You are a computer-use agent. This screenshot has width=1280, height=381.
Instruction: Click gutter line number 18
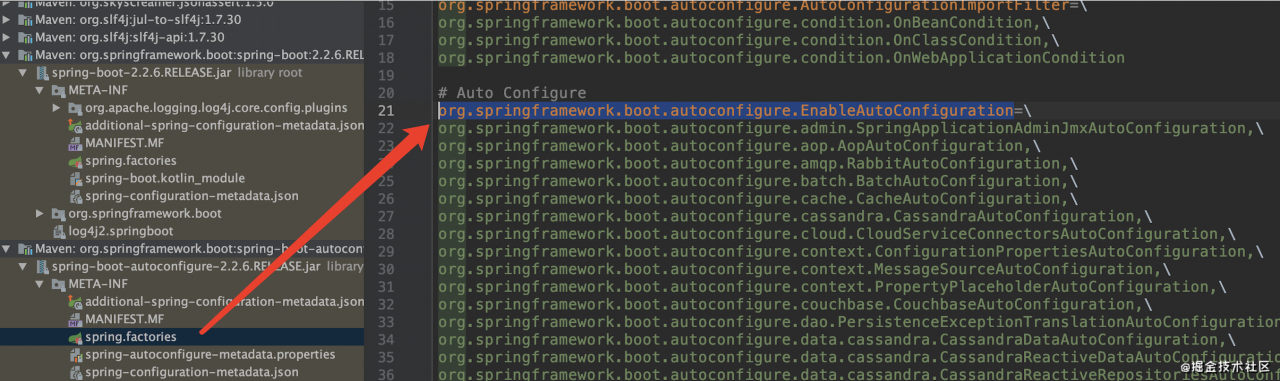387,58
